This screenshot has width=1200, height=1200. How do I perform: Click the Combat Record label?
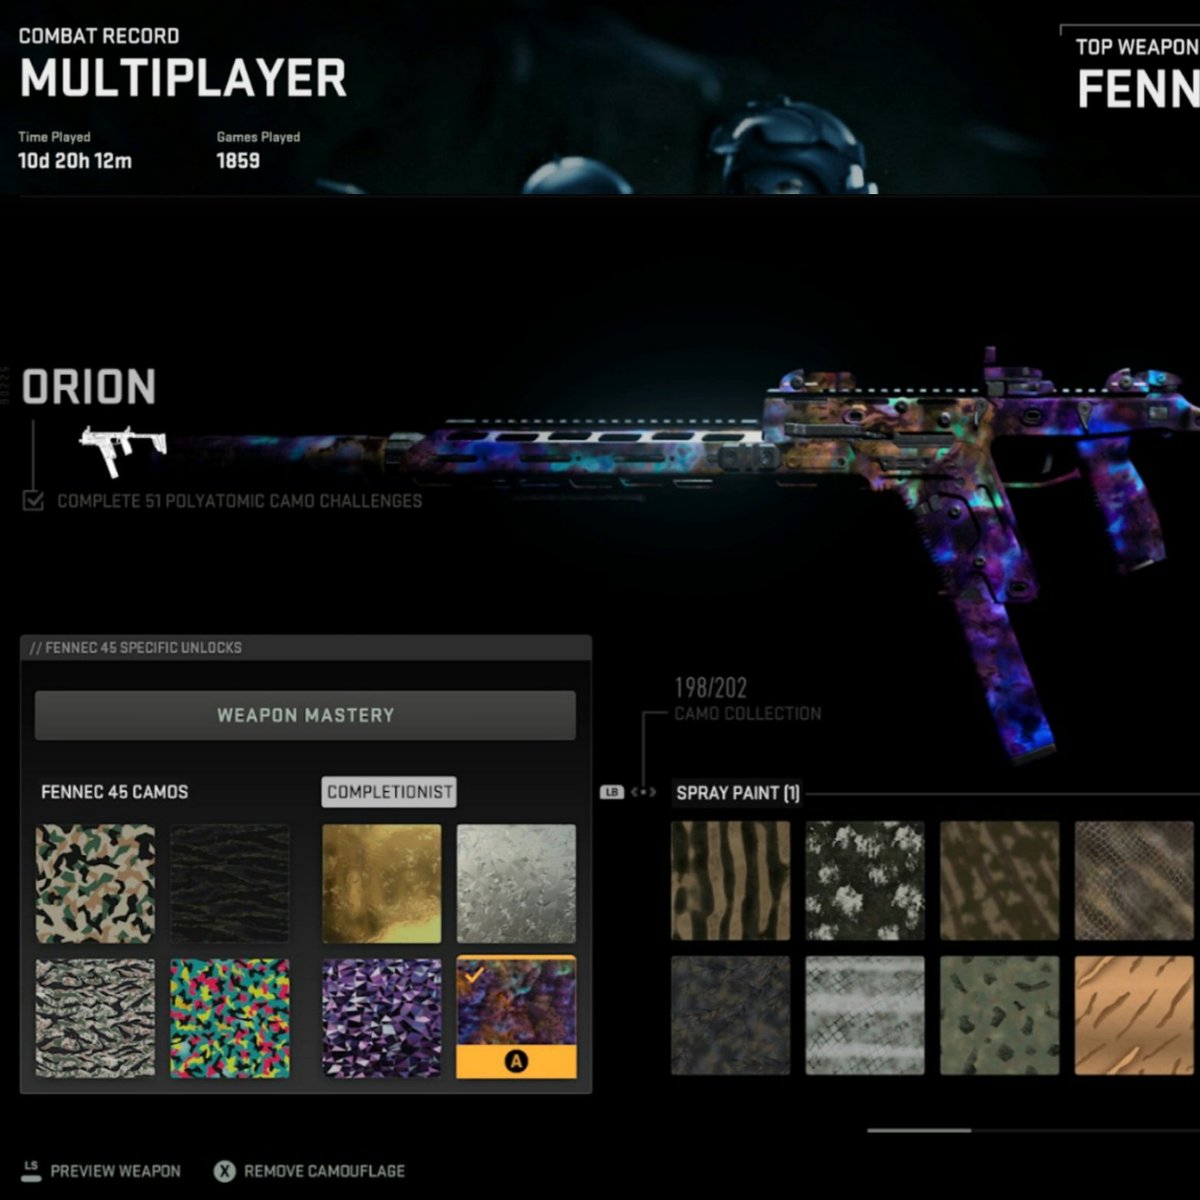click(99, 36)
